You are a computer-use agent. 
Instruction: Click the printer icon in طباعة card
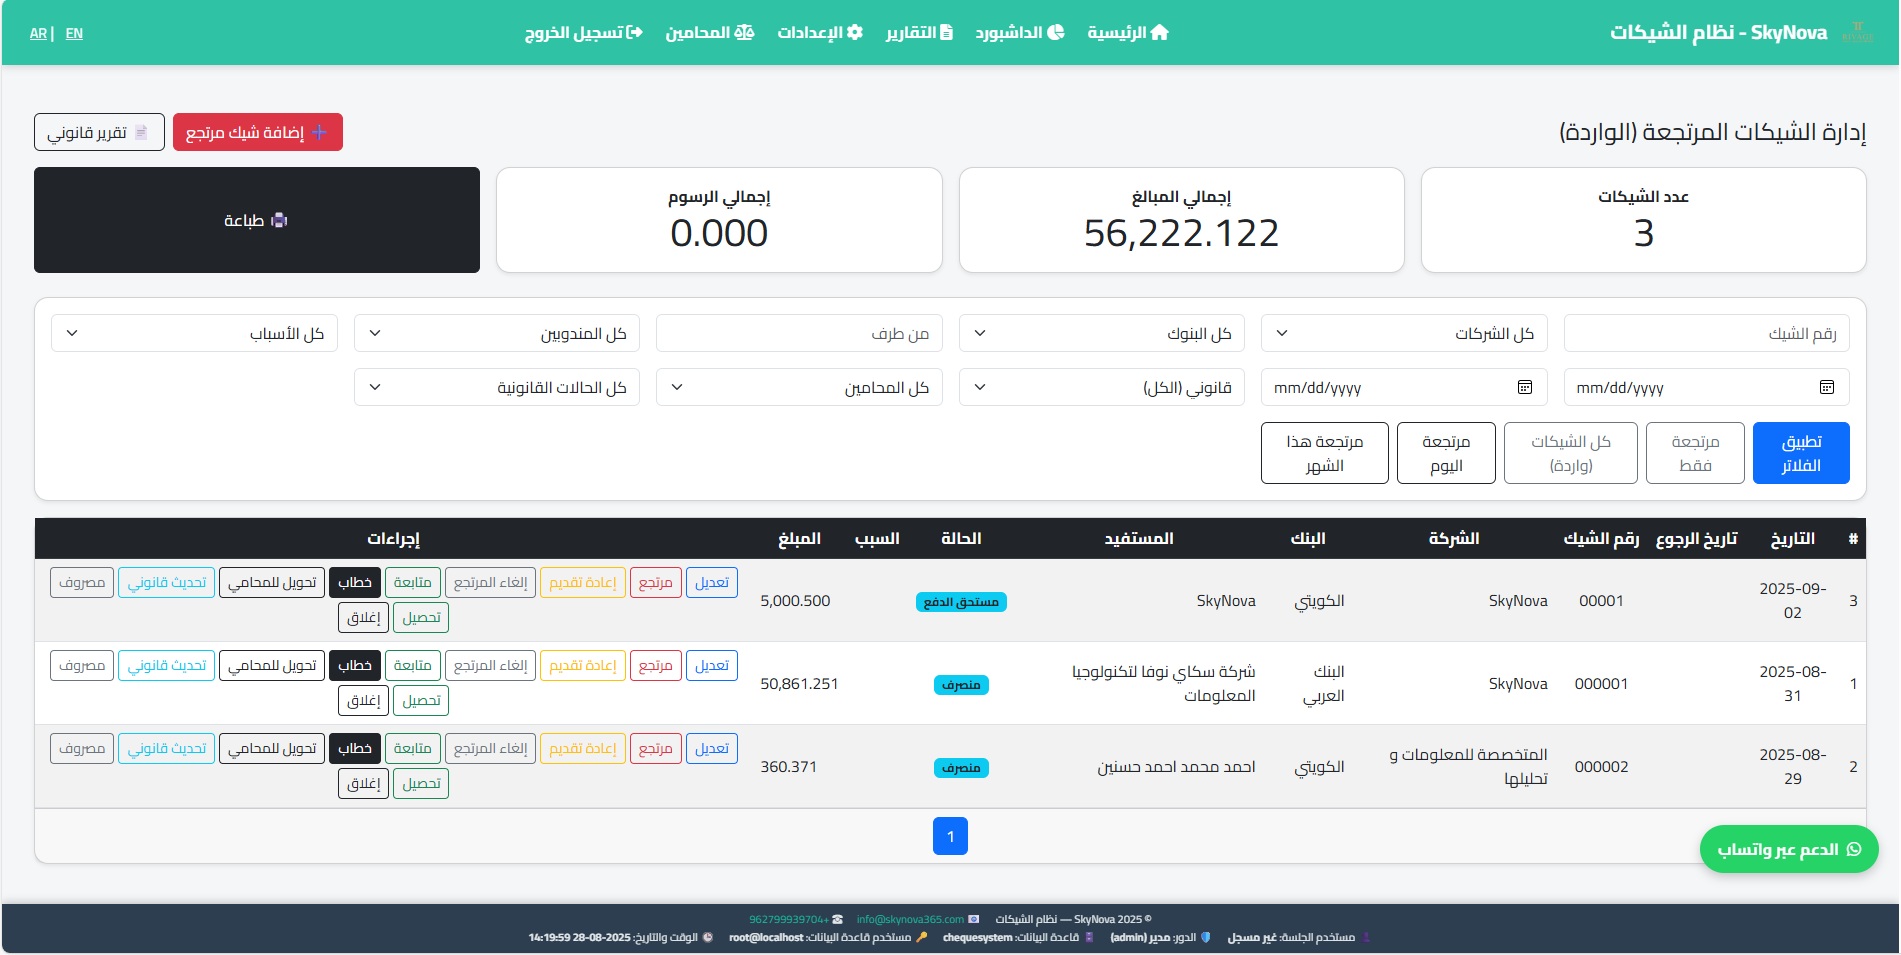click(279, 220)
